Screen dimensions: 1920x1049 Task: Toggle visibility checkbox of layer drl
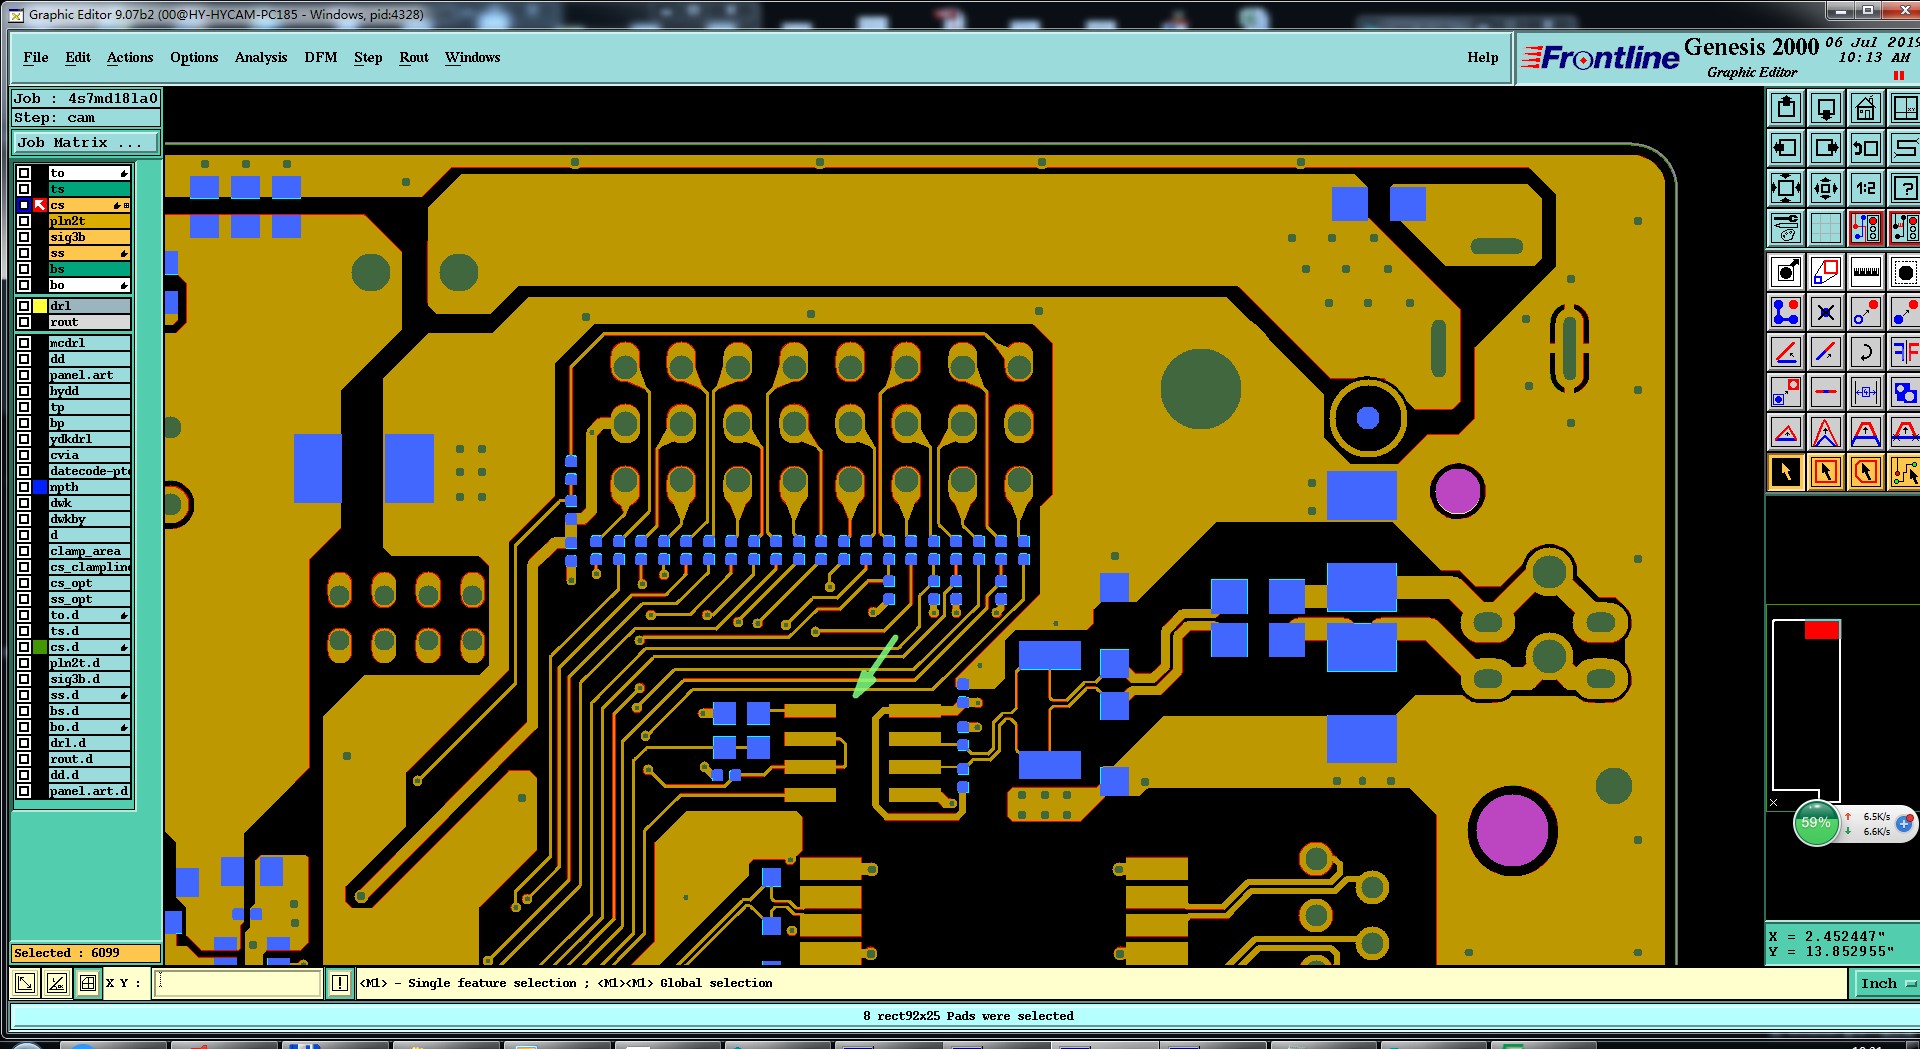24,306
